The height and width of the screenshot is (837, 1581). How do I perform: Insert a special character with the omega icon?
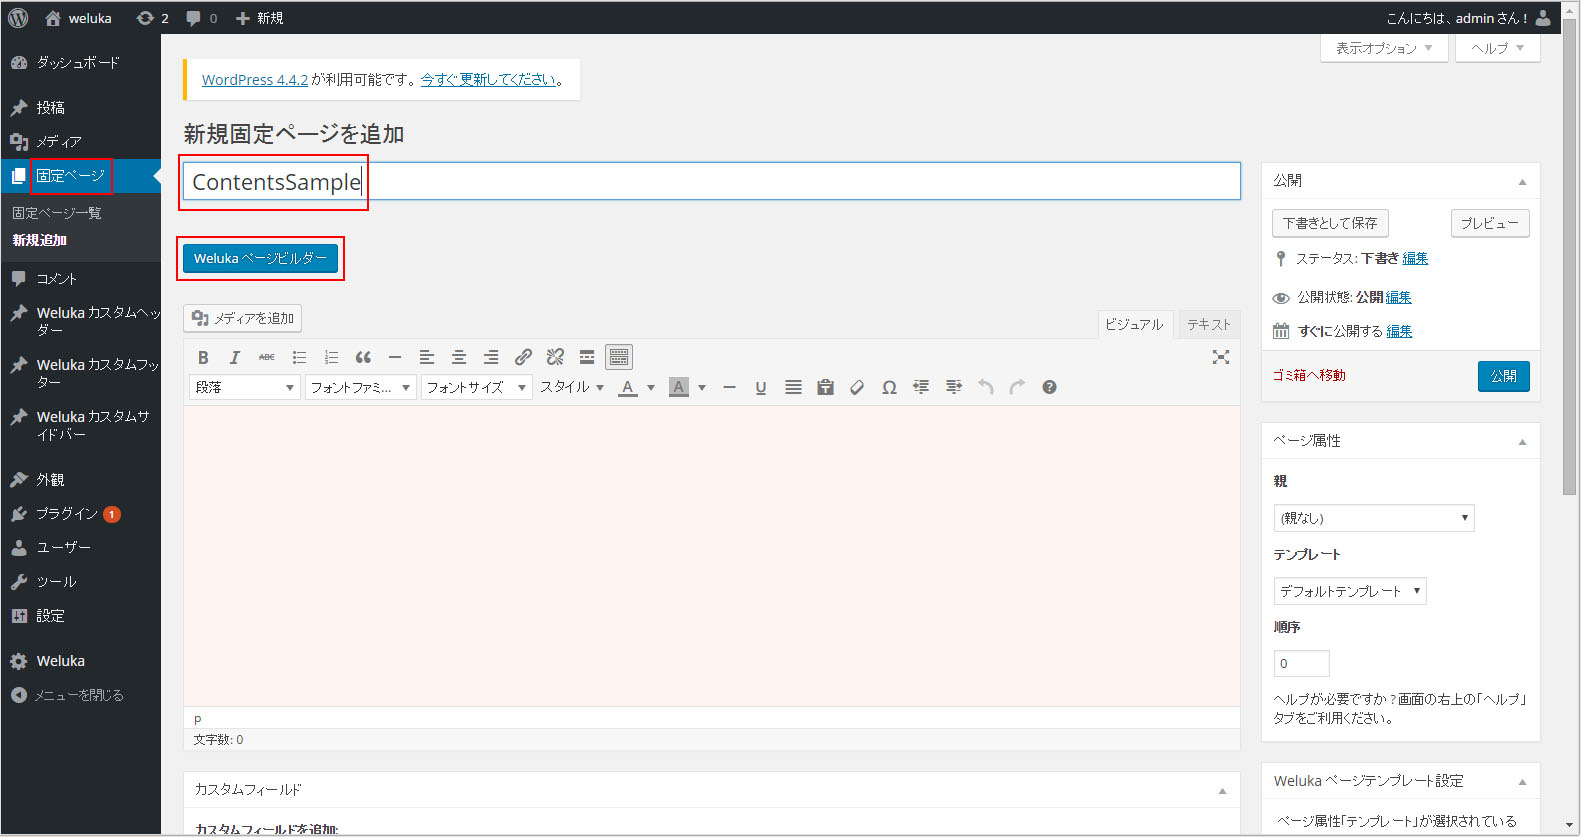pyautogui.click(x=889, y=388)
